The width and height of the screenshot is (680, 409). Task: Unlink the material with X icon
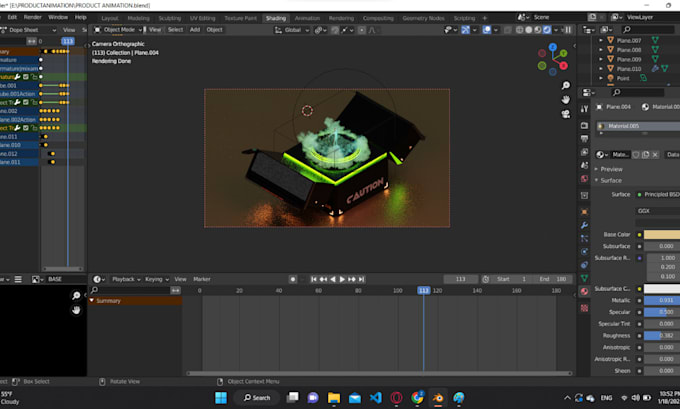(x=655, y=155)
